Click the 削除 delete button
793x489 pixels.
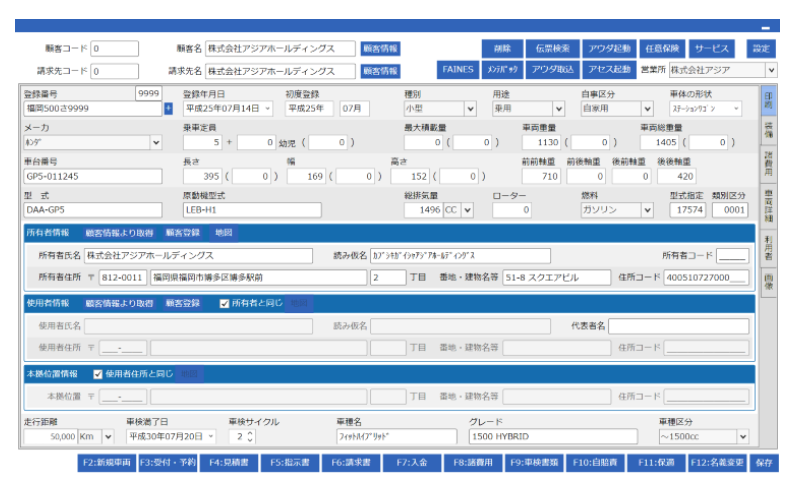pos(502,48)
